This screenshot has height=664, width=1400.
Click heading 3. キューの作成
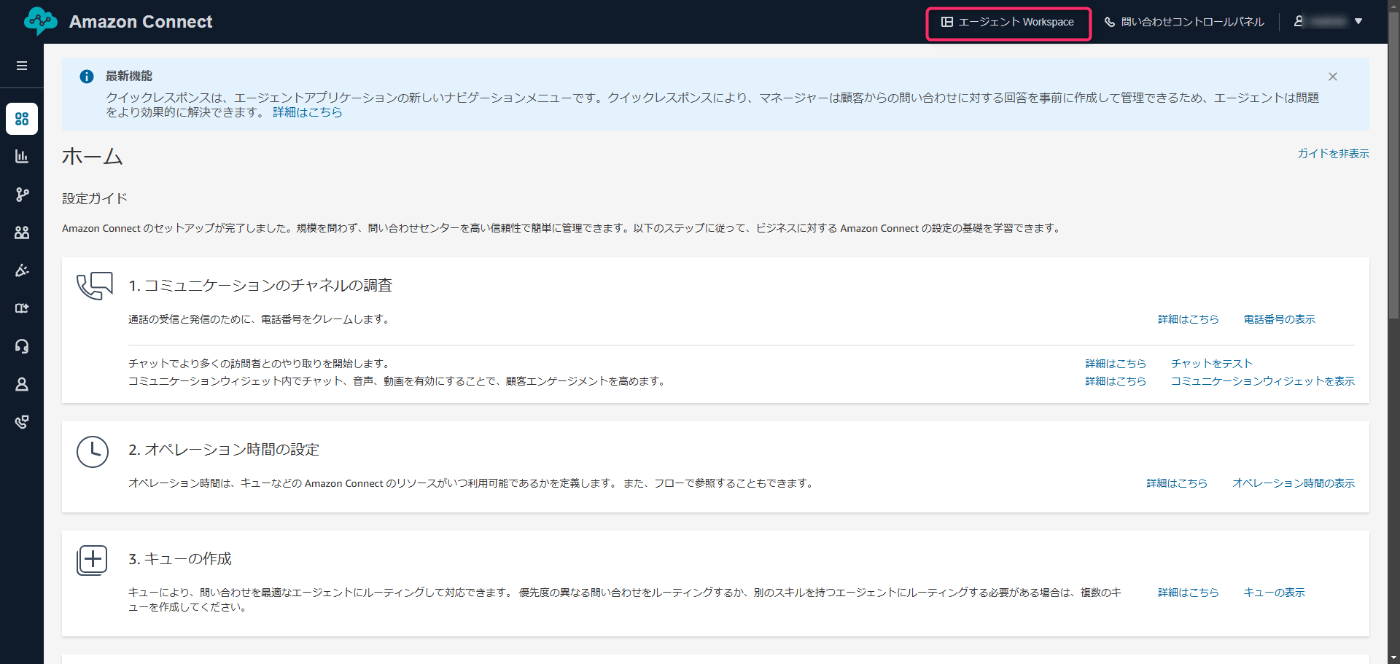(180, 559)
